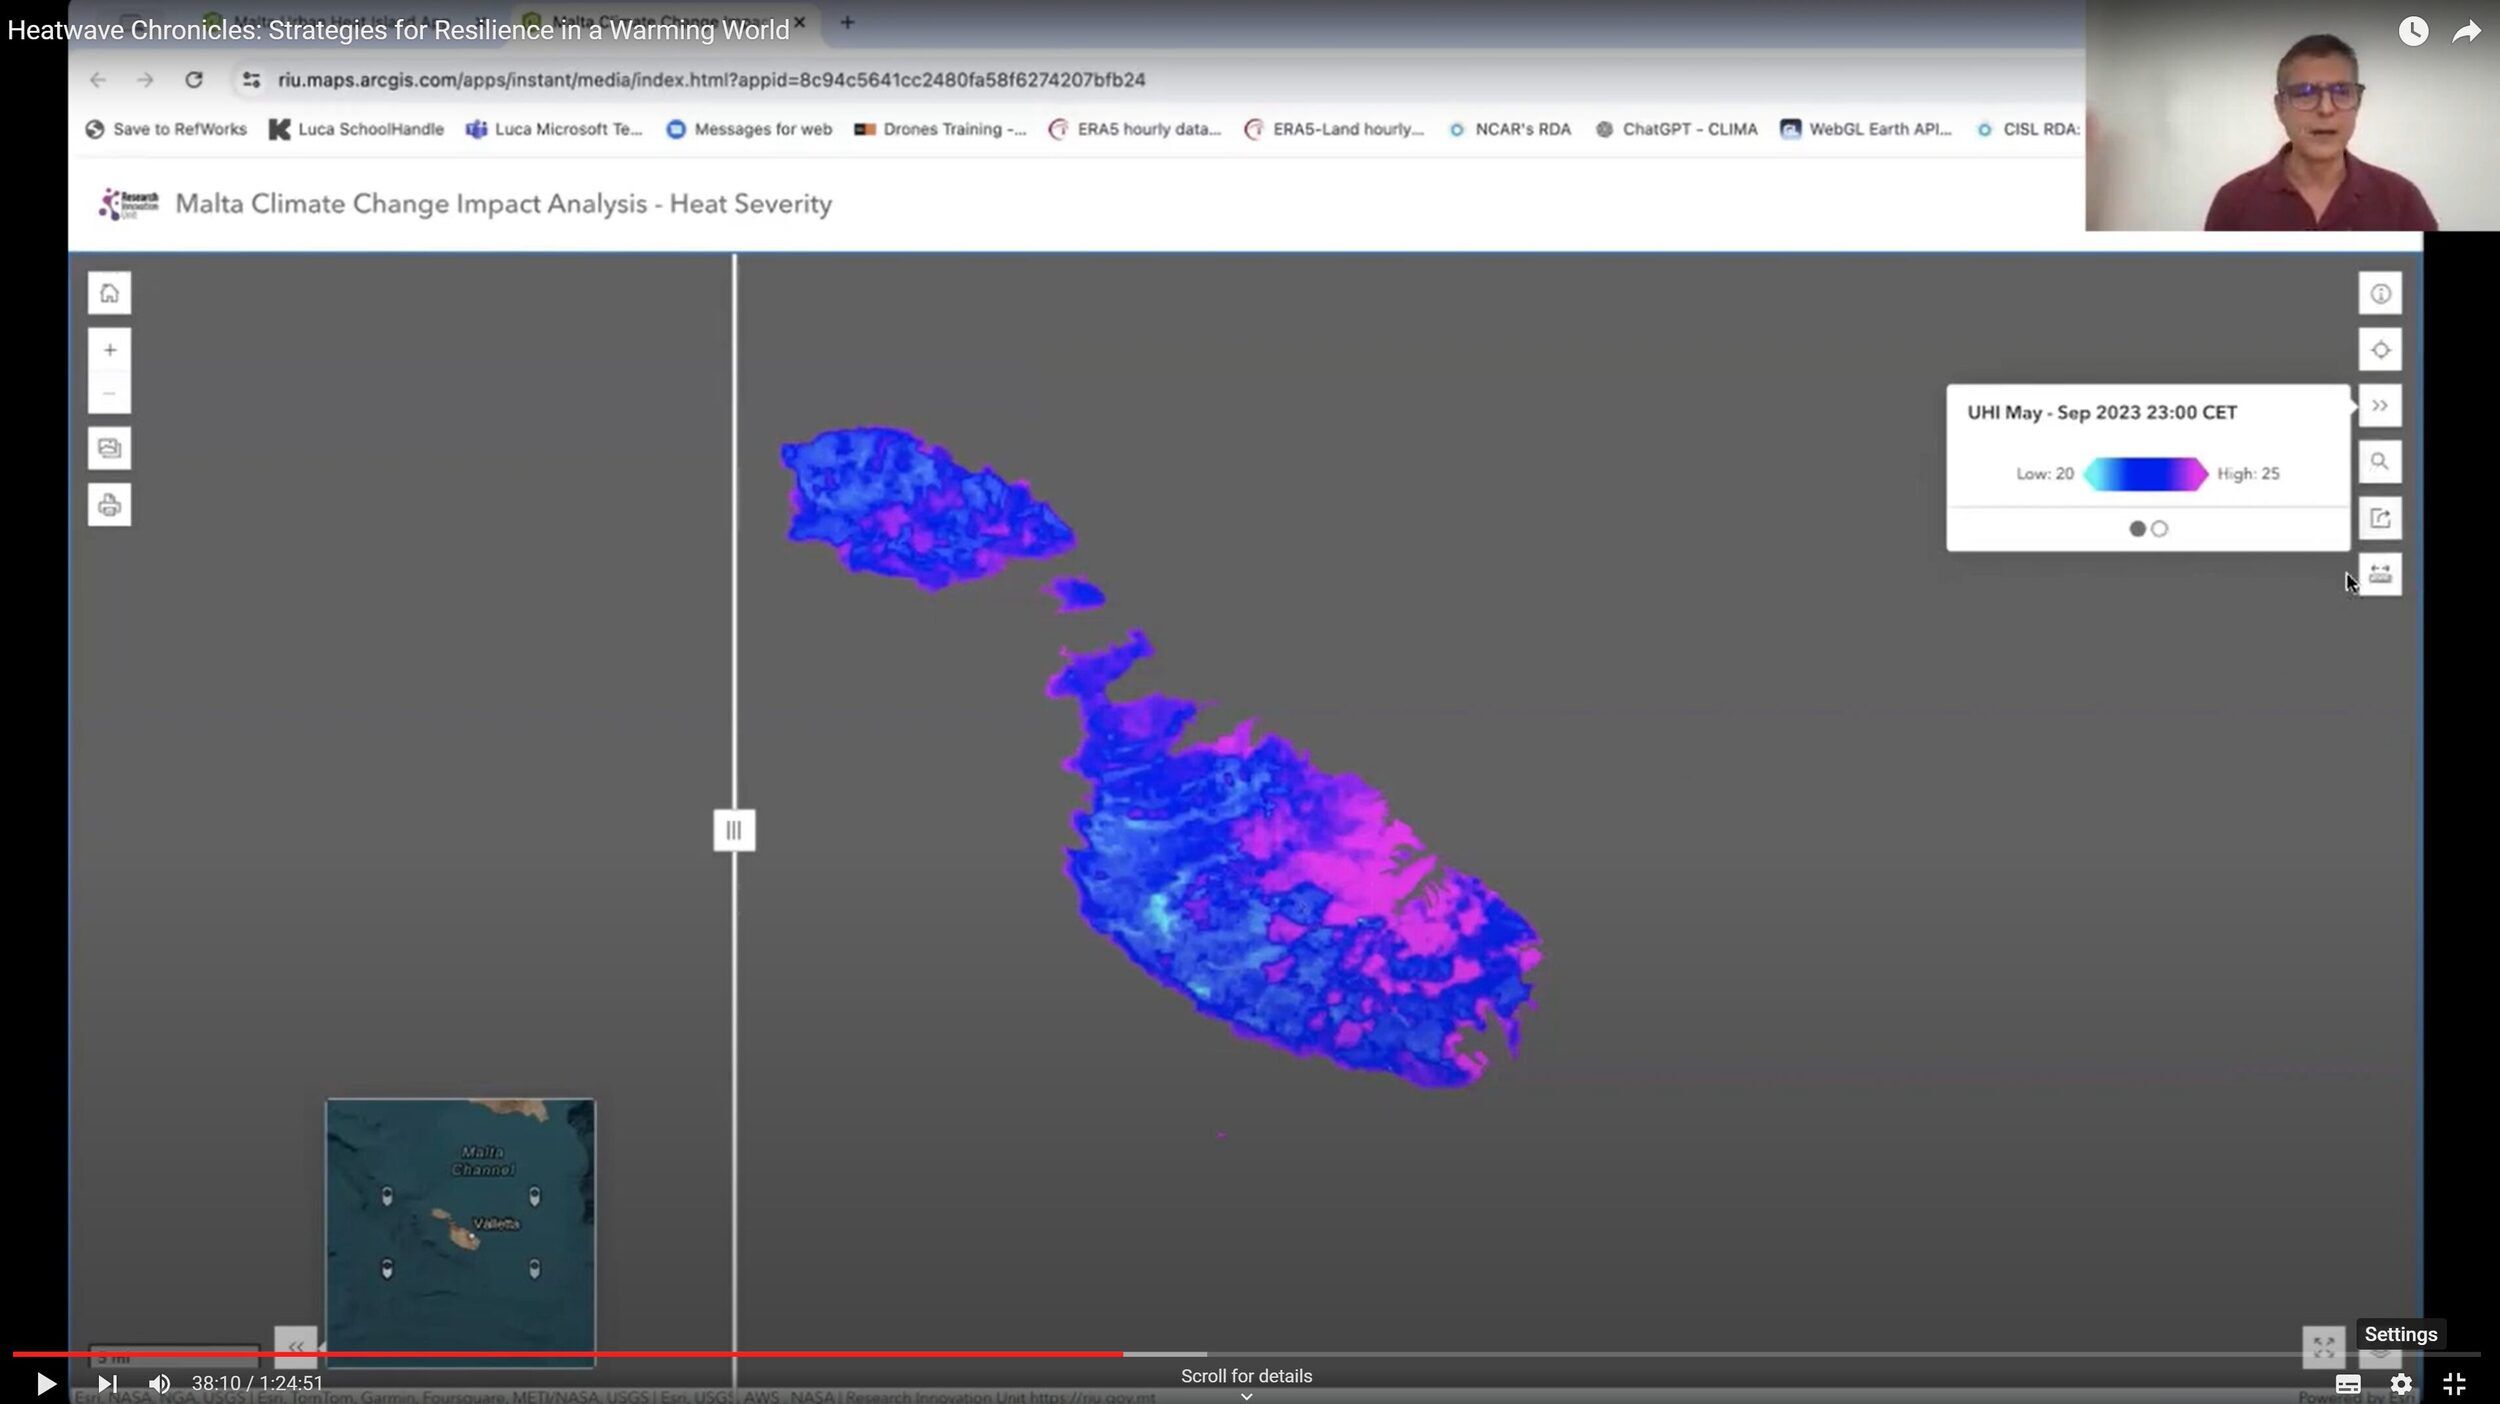Toggle video subtitles button

click(2347, 1384)
